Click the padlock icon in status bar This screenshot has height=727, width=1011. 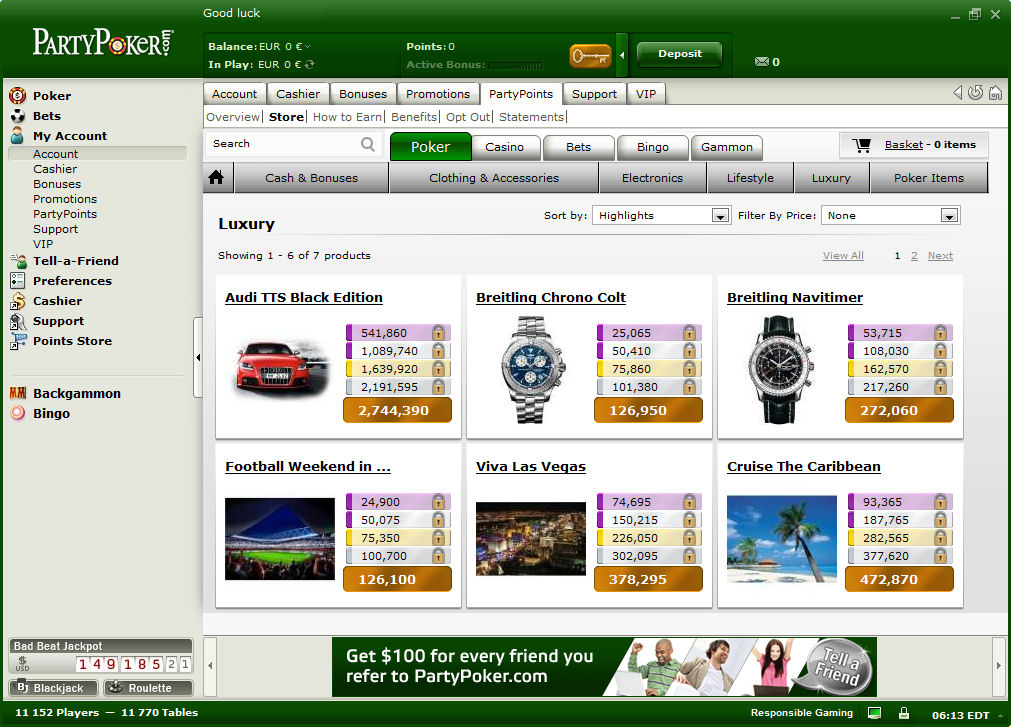904,713
